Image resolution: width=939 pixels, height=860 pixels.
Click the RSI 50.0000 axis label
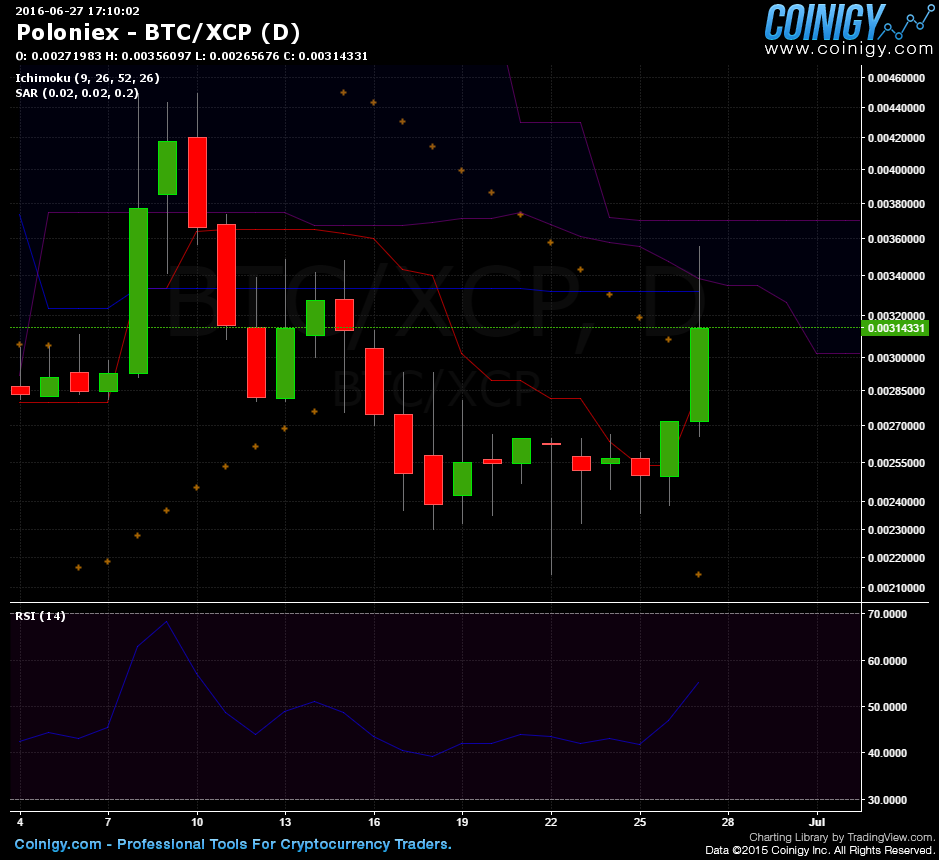(887, 707)
